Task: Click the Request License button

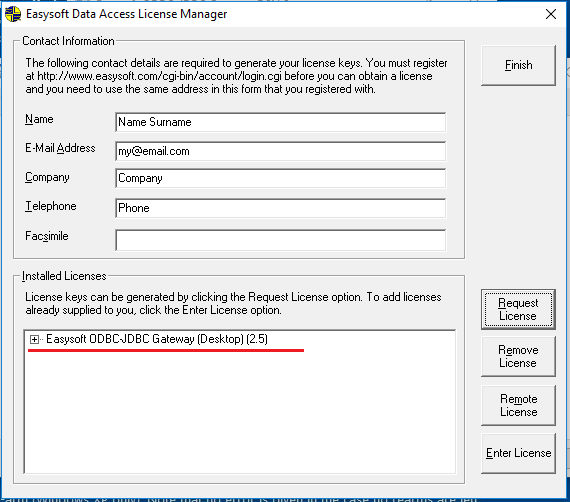Action: [x=518, y=309]
